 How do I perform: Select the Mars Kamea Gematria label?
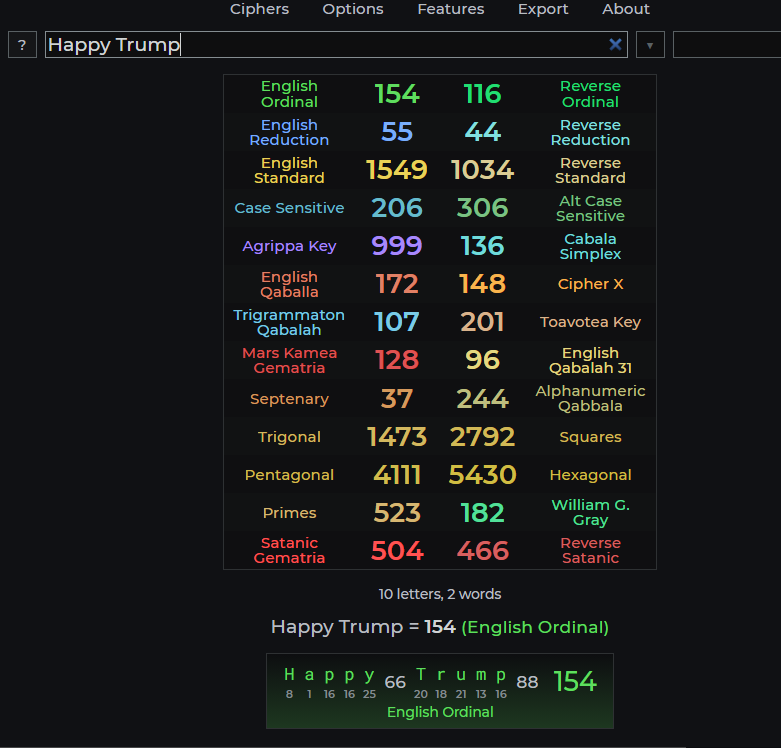tap(289, 360)
